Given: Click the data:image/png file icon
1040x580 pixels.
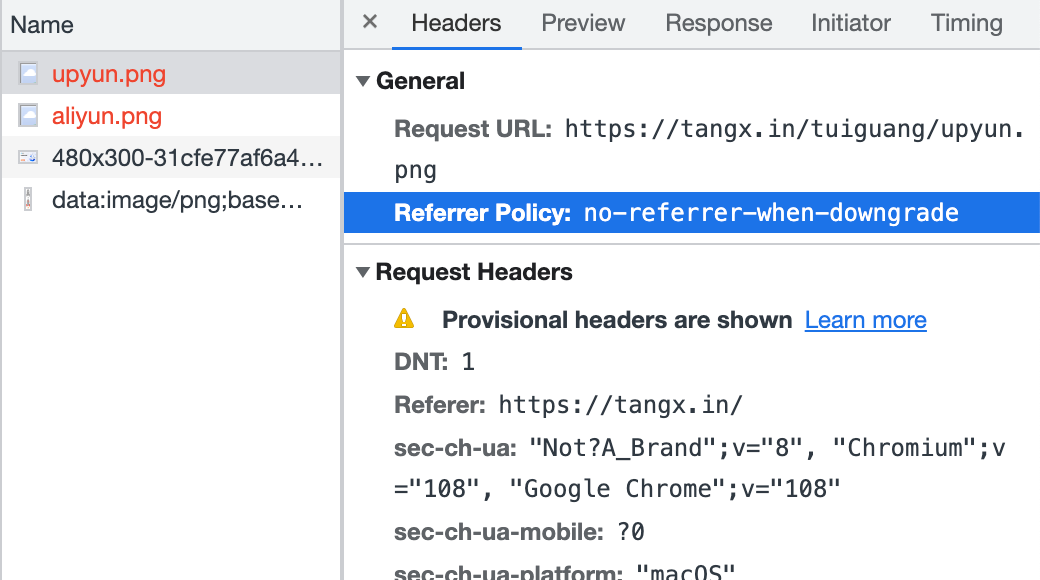Looking at the screenshot, I should point(29,200).
